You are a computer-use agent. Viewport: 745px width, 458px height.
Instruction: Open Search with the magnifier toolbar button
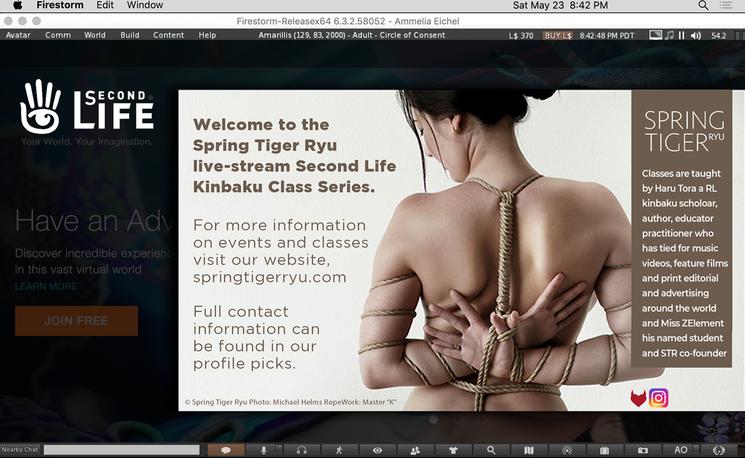491,450
